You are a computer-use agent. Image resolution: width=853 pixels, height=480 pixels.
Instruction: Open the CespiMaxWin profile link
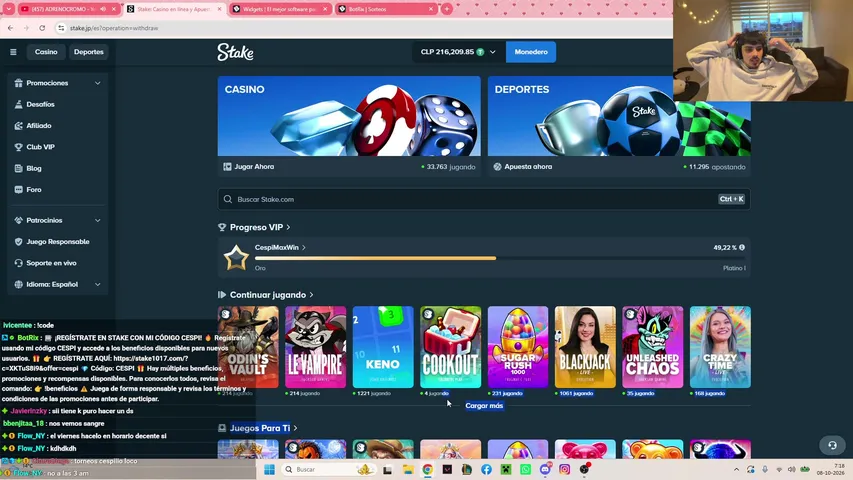coord(280,248)
